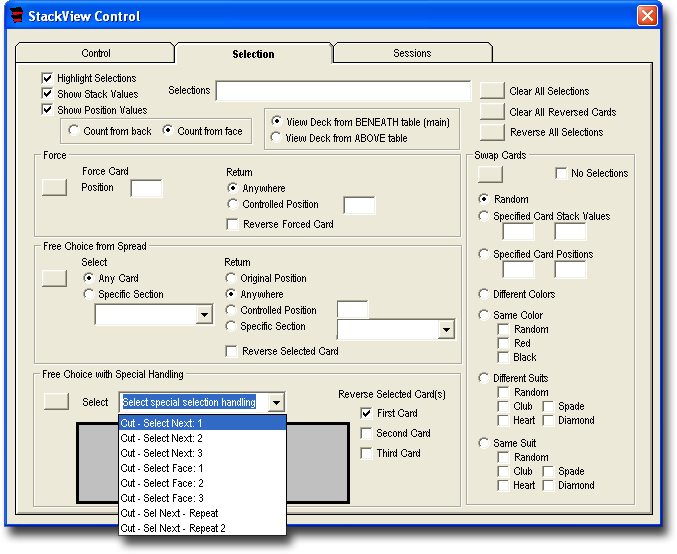Select Specified Card Stack Values option

tap(484, 215)
